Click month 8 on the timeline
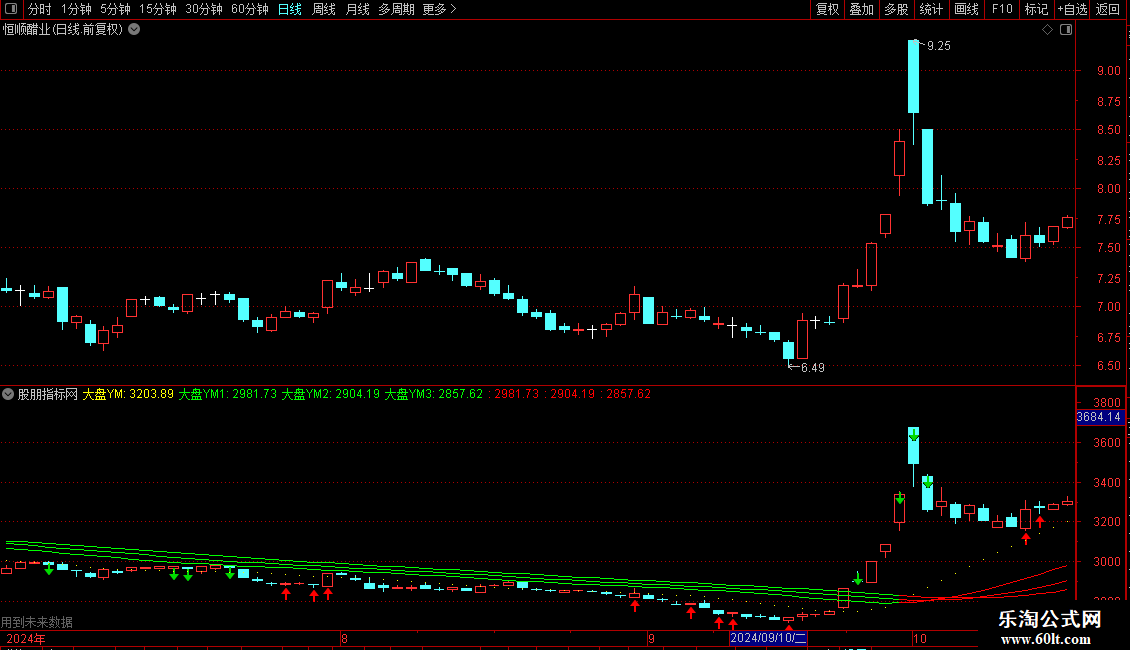 tap(344, 638)
